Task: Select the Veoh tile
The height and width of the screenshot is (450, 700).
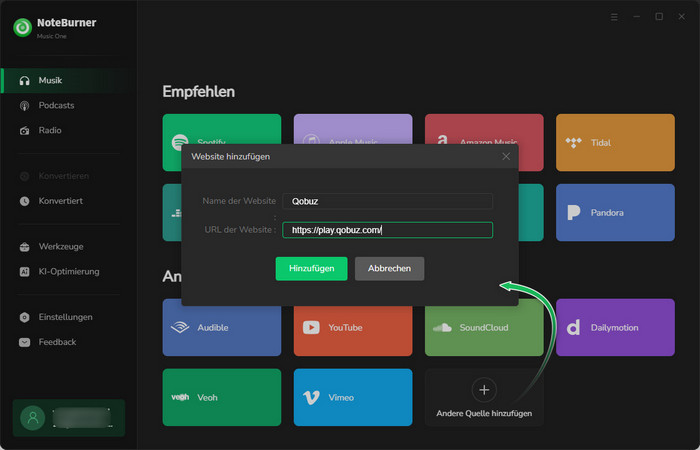Action: pos(222,397)
